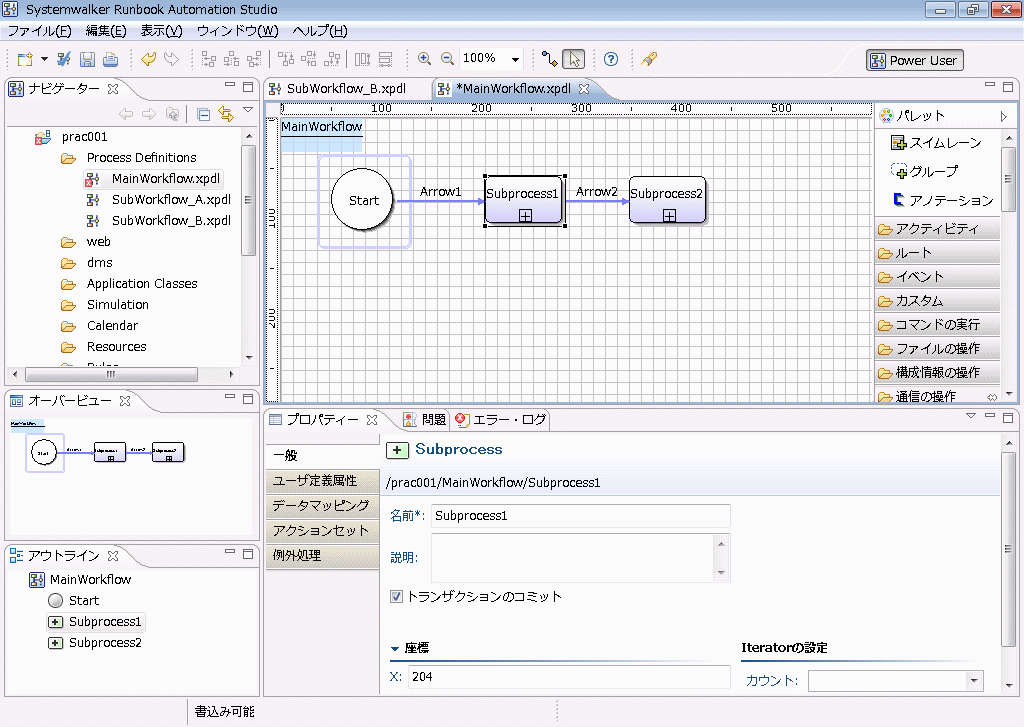Activate the Connection arrow tool in toolbar
The image size is (1024, 727).
549,59
